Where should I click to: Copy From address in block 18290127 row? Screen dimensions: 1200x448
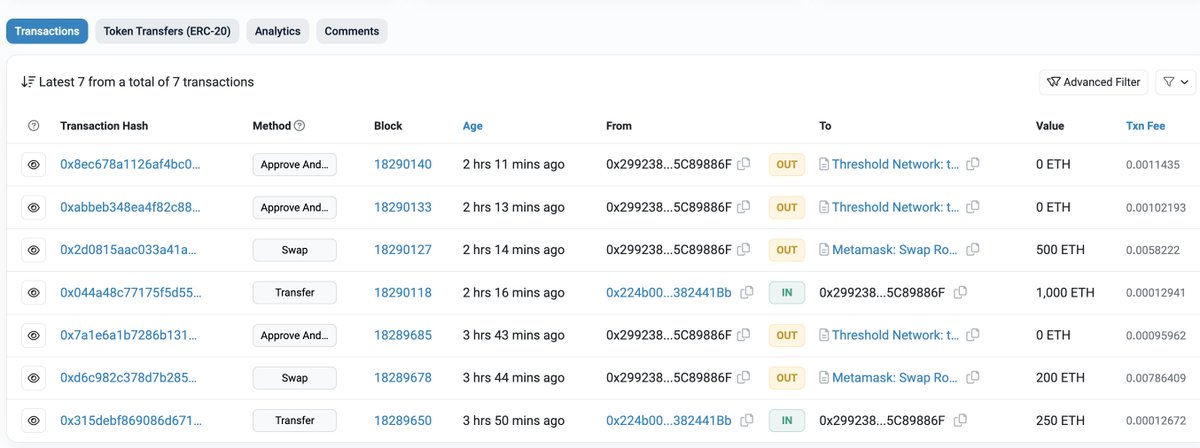point(744,250)
